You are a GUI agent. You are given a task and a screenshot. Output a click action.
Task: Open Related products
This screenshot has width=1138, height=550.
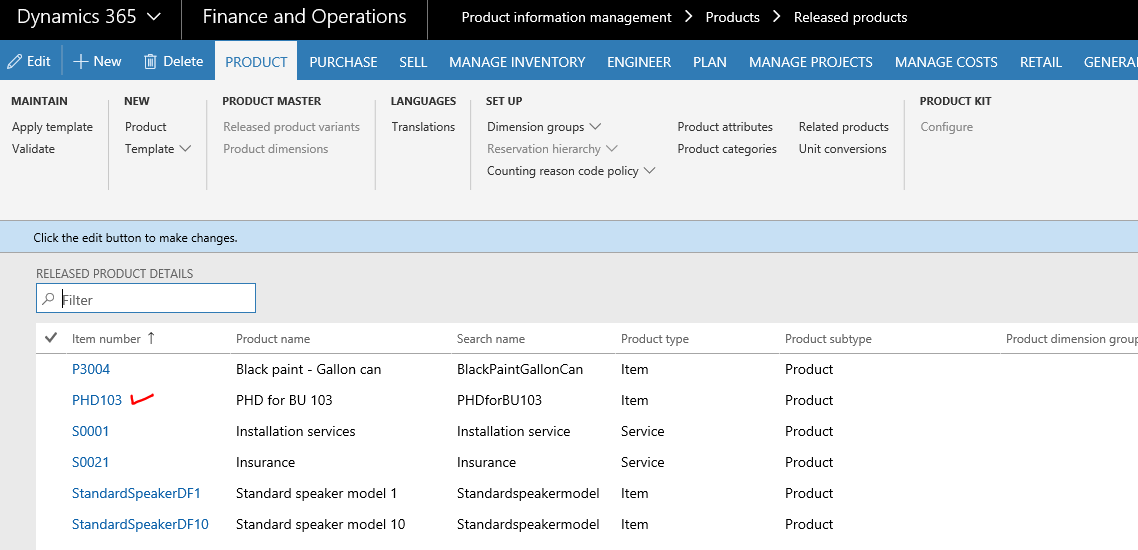(843, 127)
